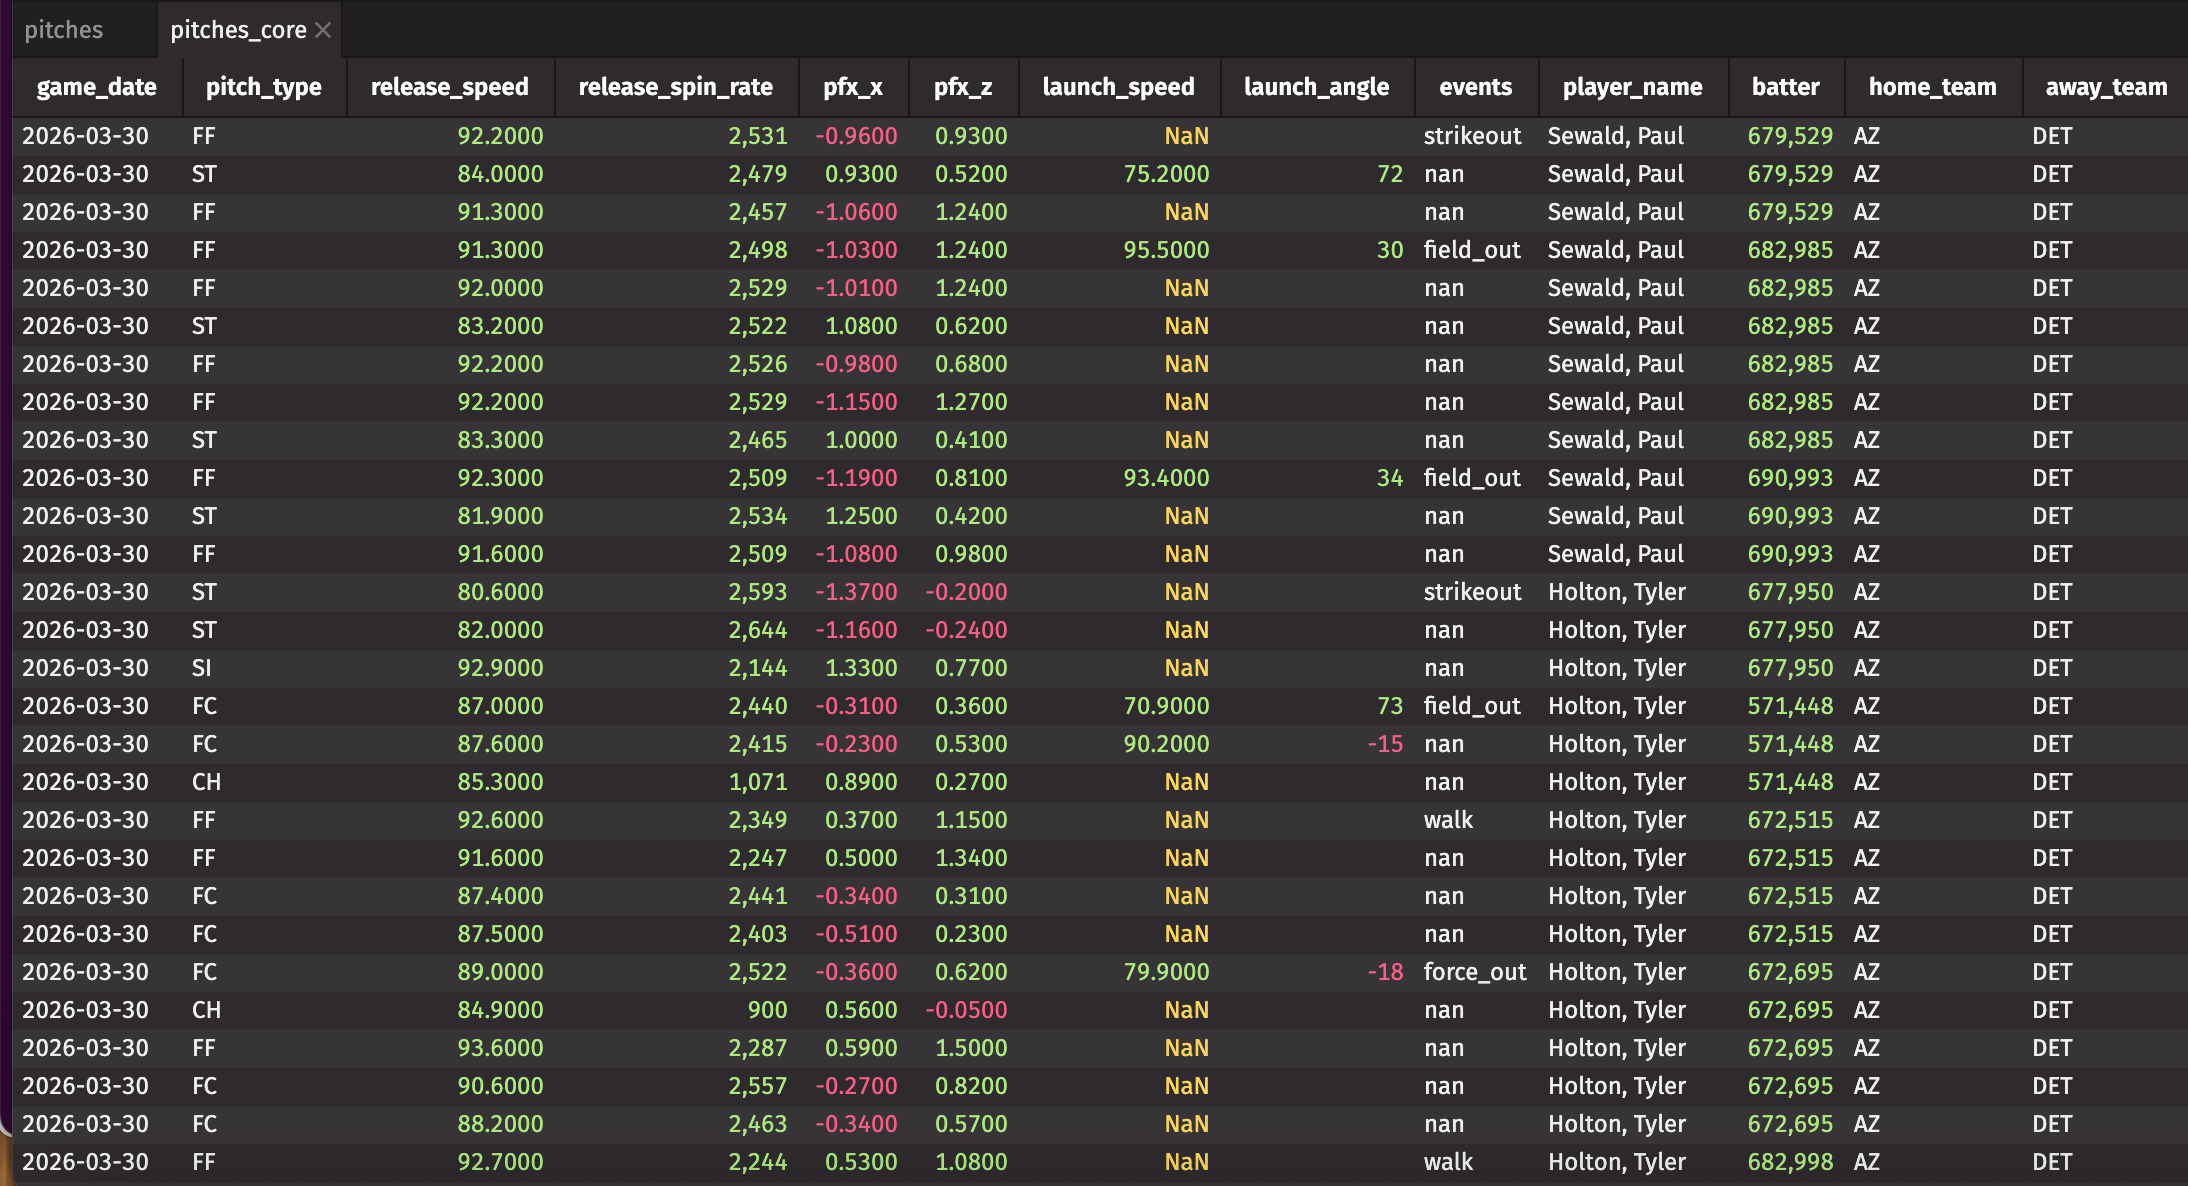
Task: Select the release_spin_rate column header
Action: (x=675, y=87)
